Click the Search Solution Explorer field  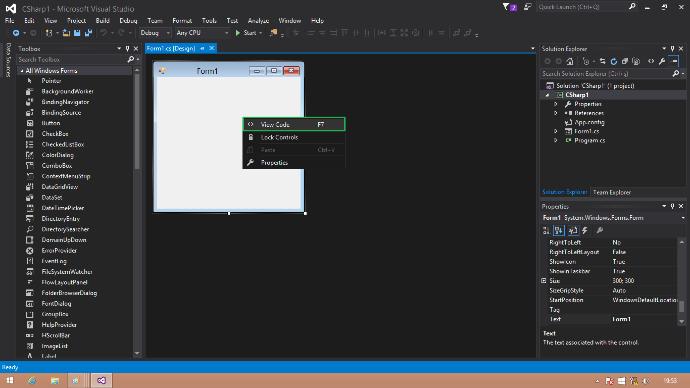point(607,74)
